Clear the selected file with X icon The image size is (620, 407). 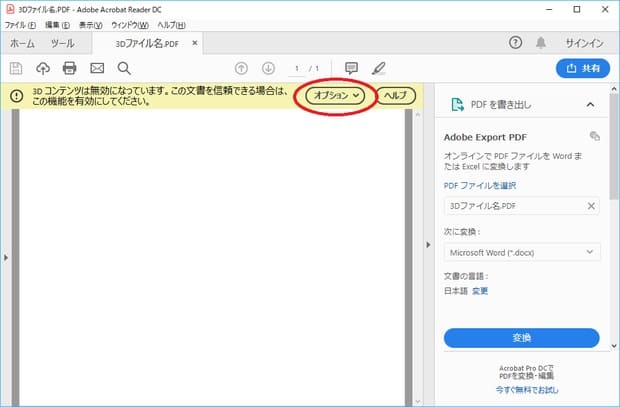[591, 206]
